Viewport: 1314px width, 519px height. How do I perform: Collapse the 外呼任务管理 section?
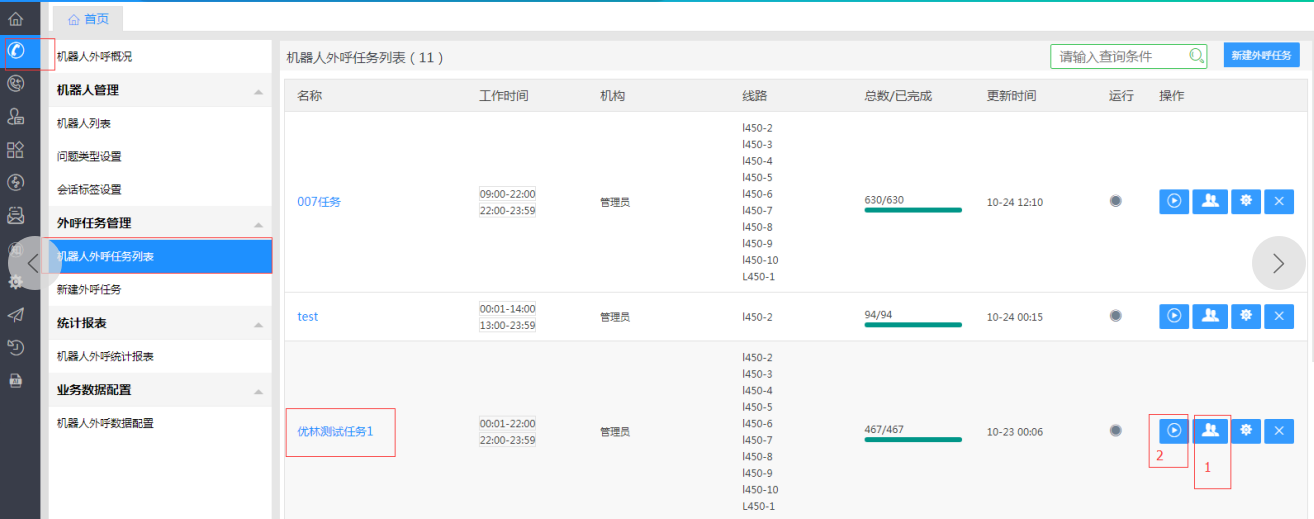259,224
